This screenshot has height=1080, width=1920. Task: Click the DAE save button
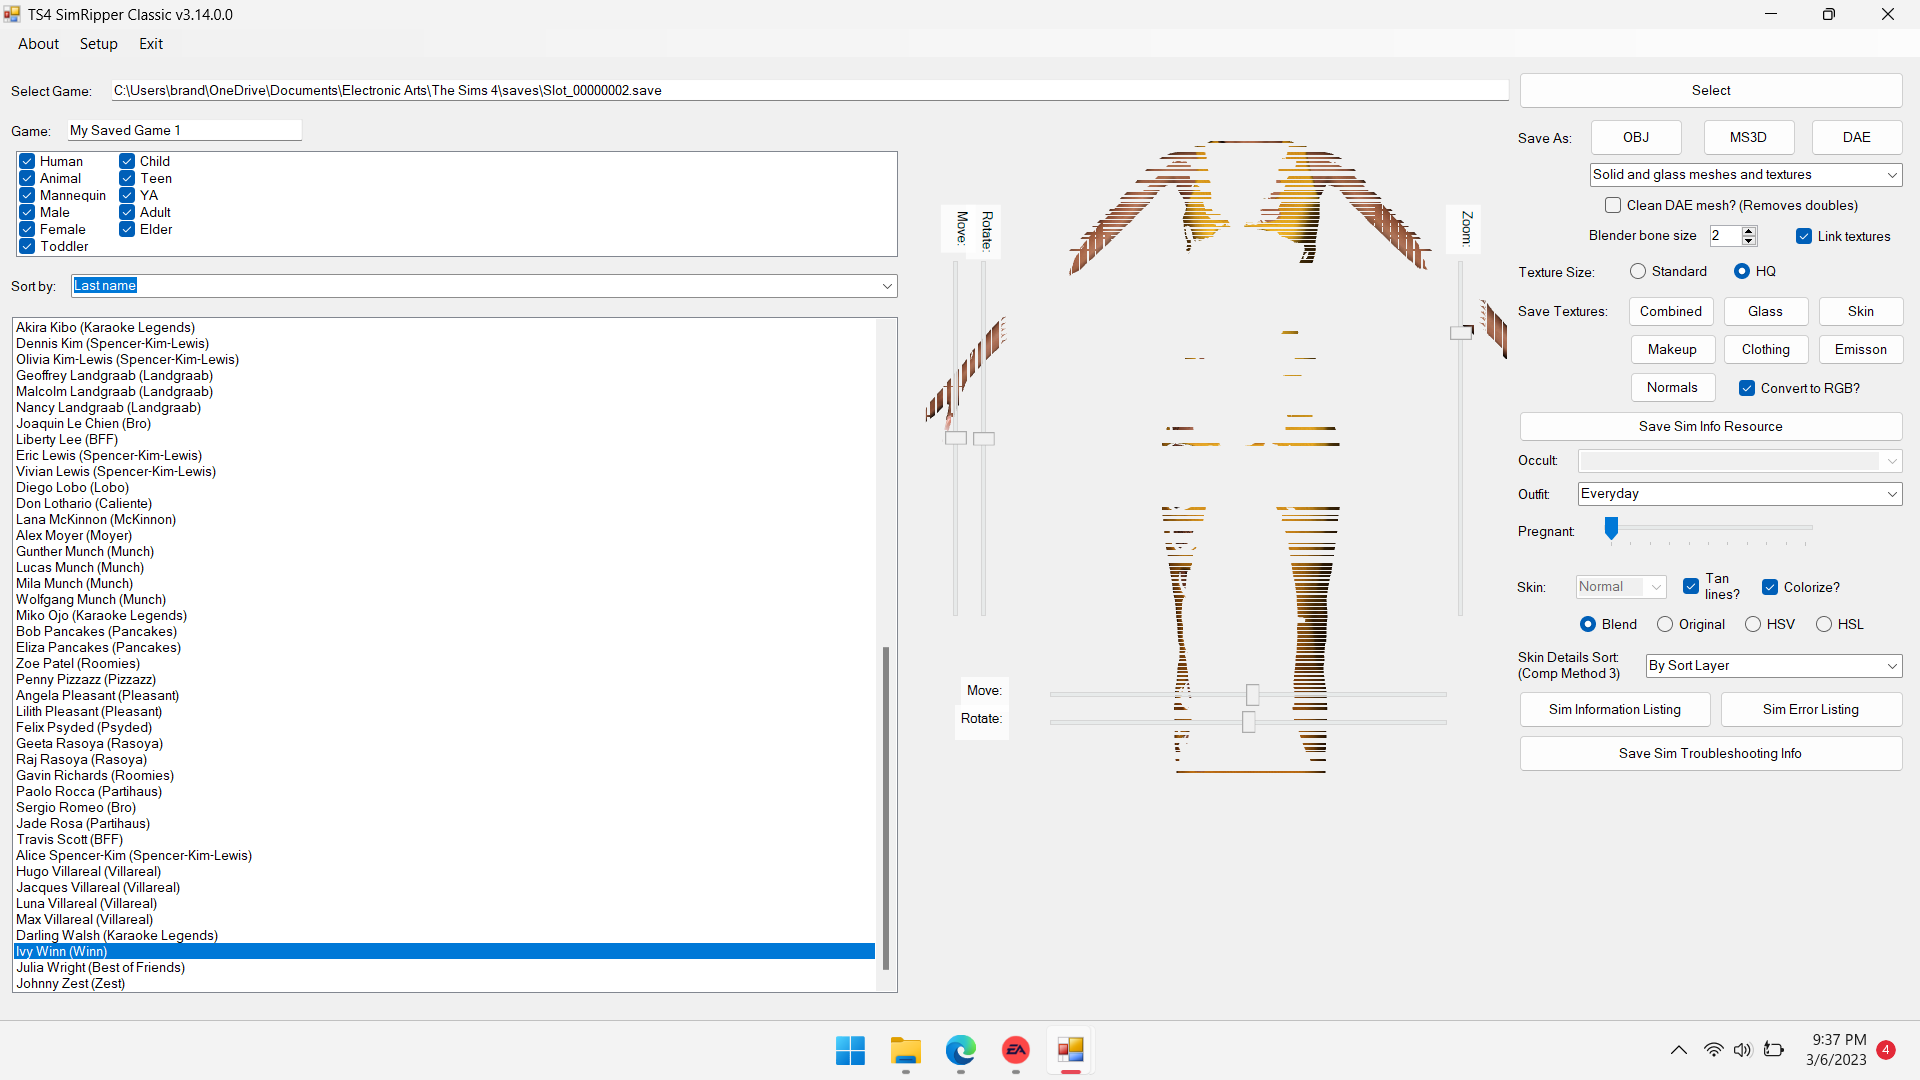point(1856,137)
